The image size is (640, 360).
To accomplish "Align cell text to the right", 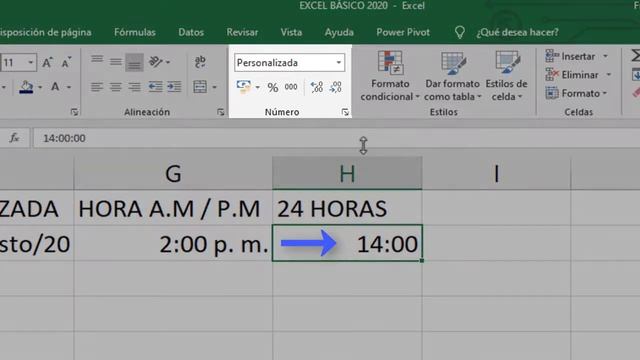I will coord(134,87).
